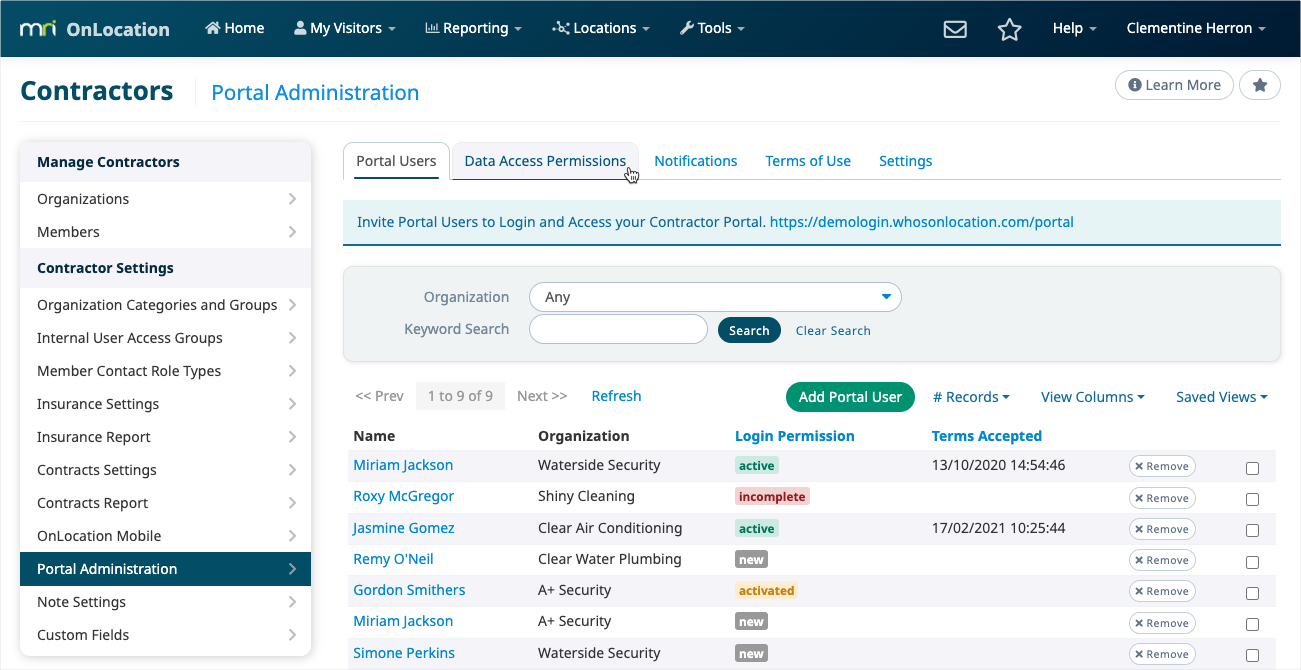Open the Locations menu
This screenshot has height=670, width=1301.
click(x=601, y=28)
